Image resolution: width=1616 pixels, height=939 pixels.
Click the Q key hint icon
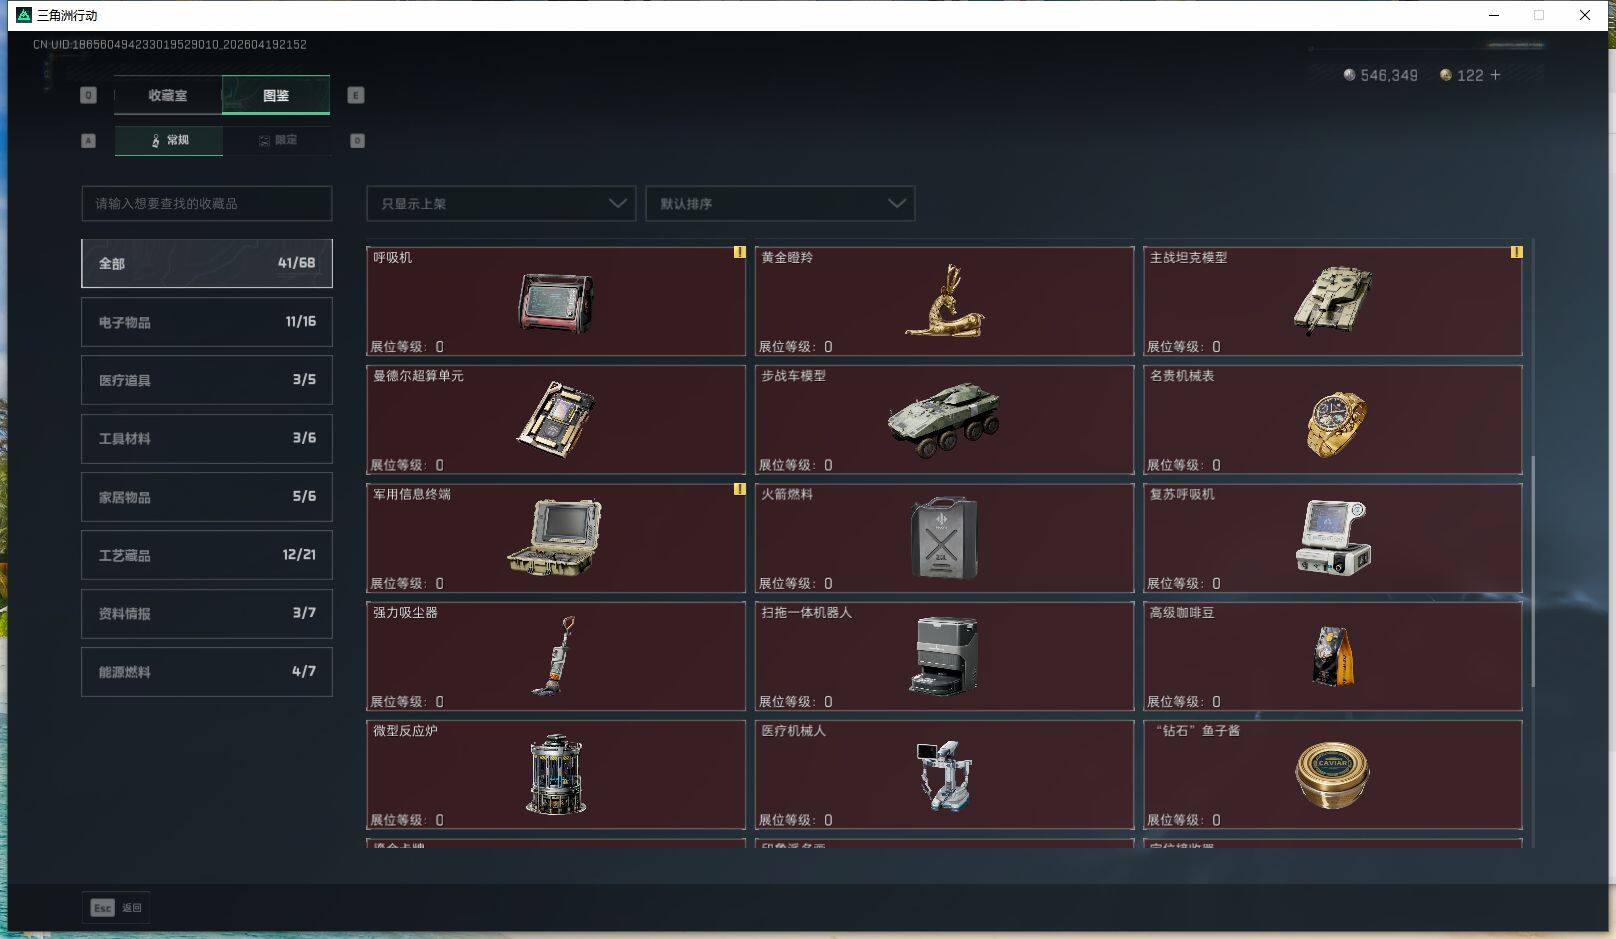tap(89, 95)
